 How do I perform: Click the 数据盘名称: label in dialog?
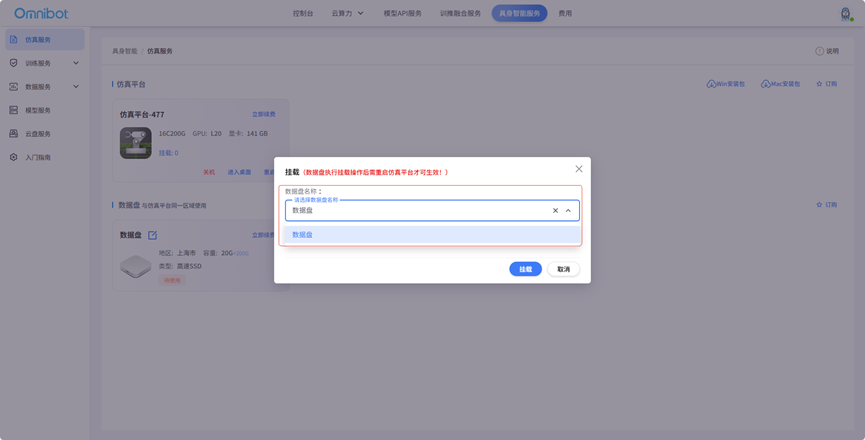click(303, 191)
